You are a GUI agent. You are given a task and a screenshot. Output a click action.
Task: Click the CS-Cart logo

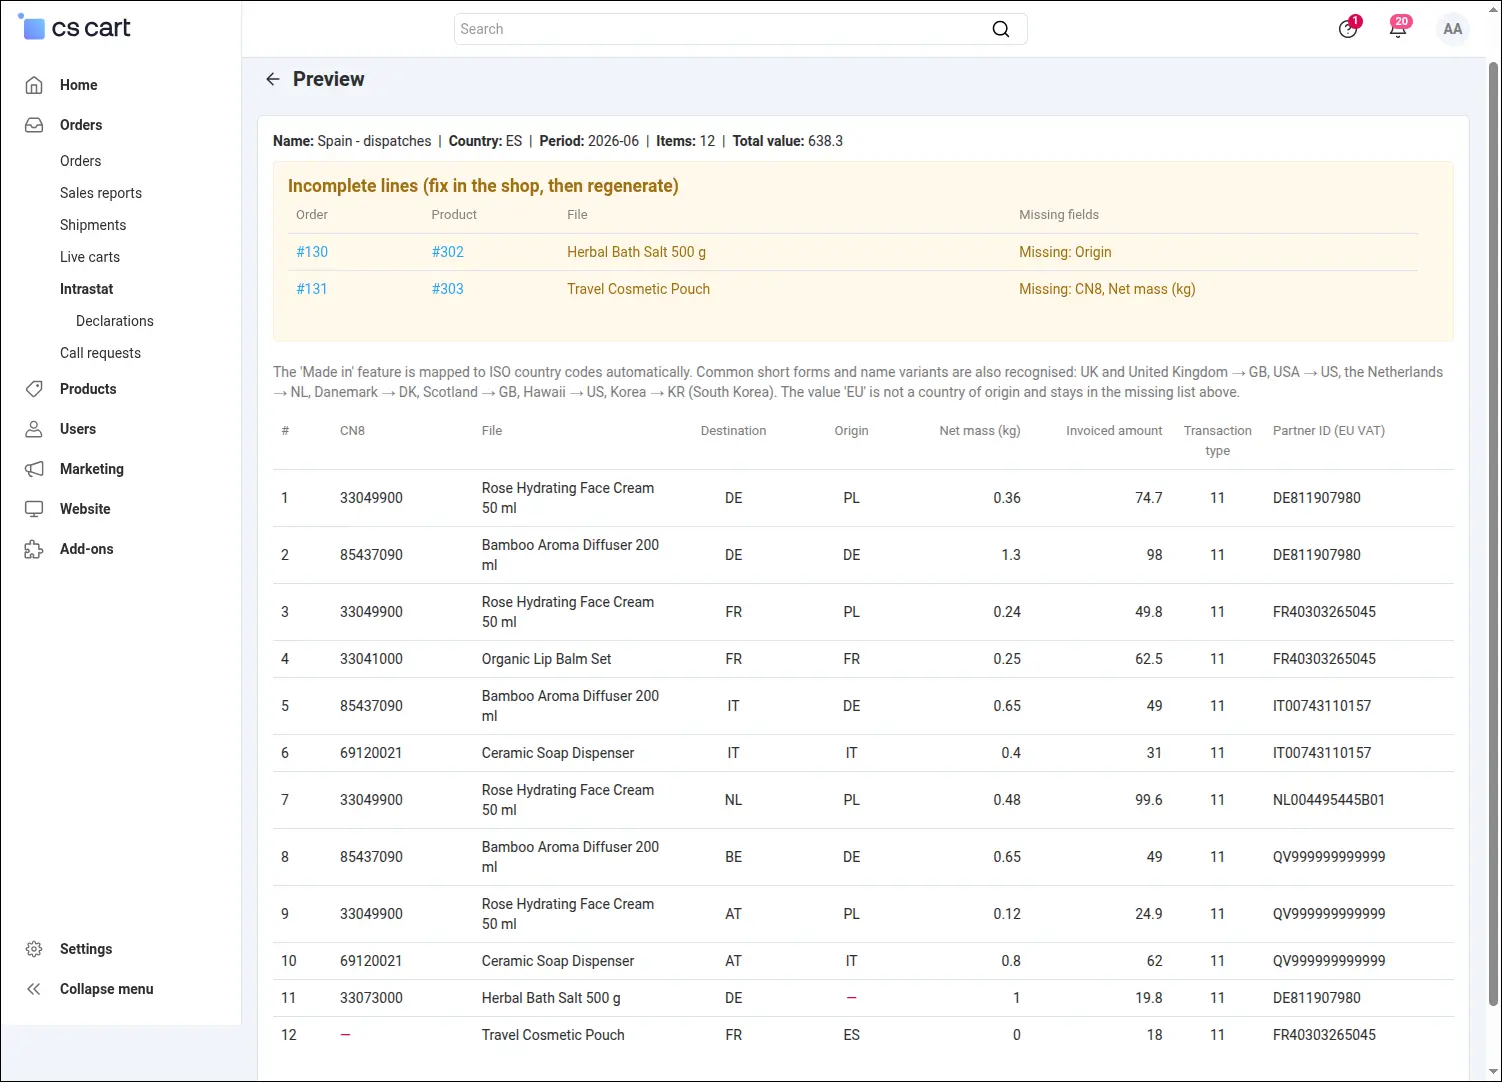(x=75, y=28)
